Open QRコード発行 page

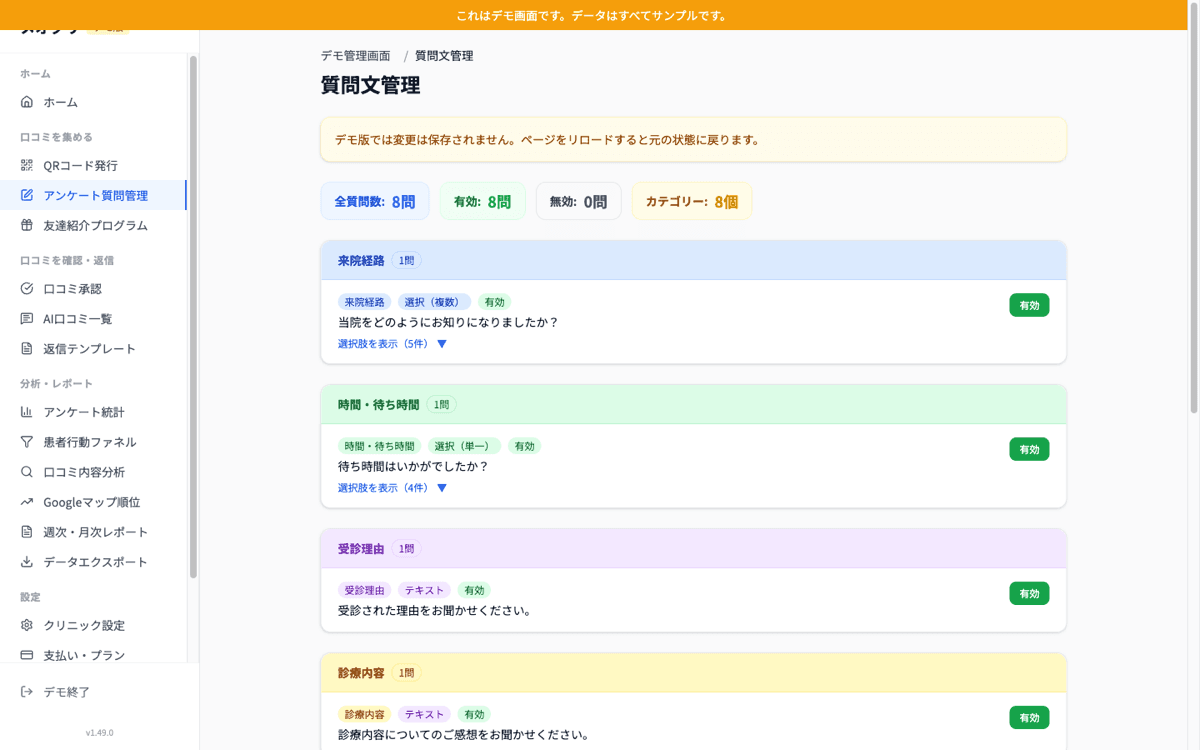click(x=93, y=165)
